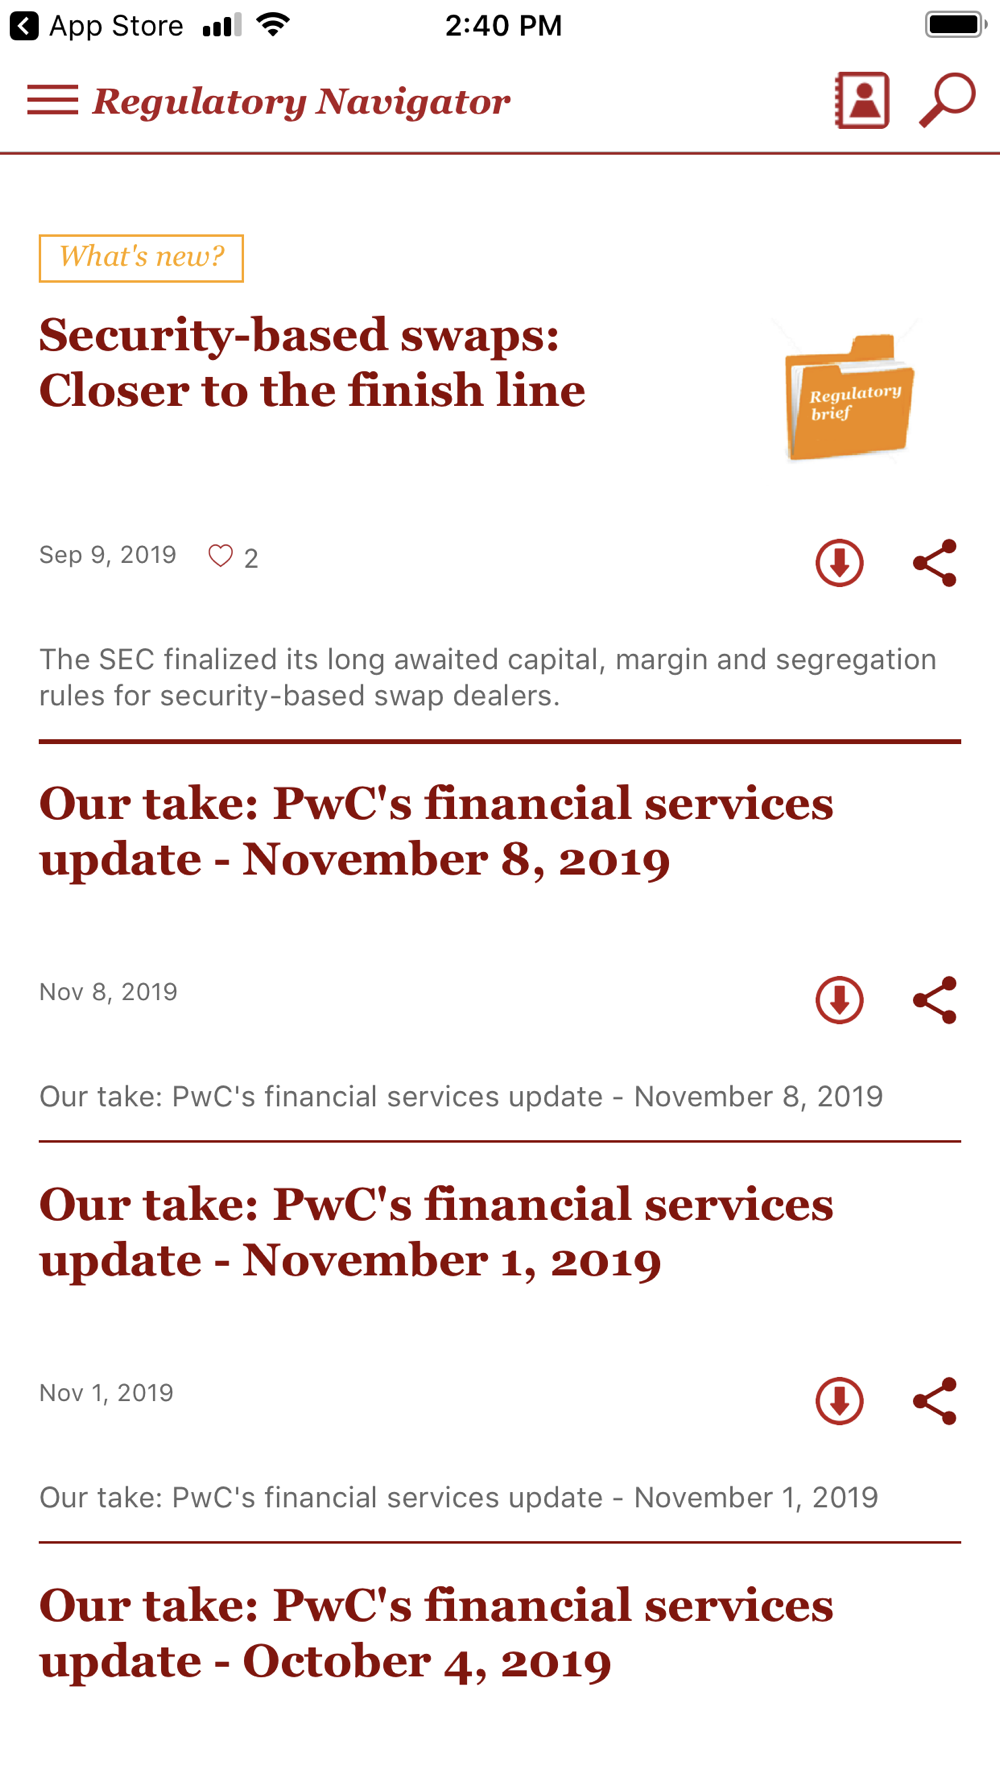The width and height of the screenshot is (1000, 1778).
Task: Download the November 1, 2019 update
Action: tap(839, 1401)
